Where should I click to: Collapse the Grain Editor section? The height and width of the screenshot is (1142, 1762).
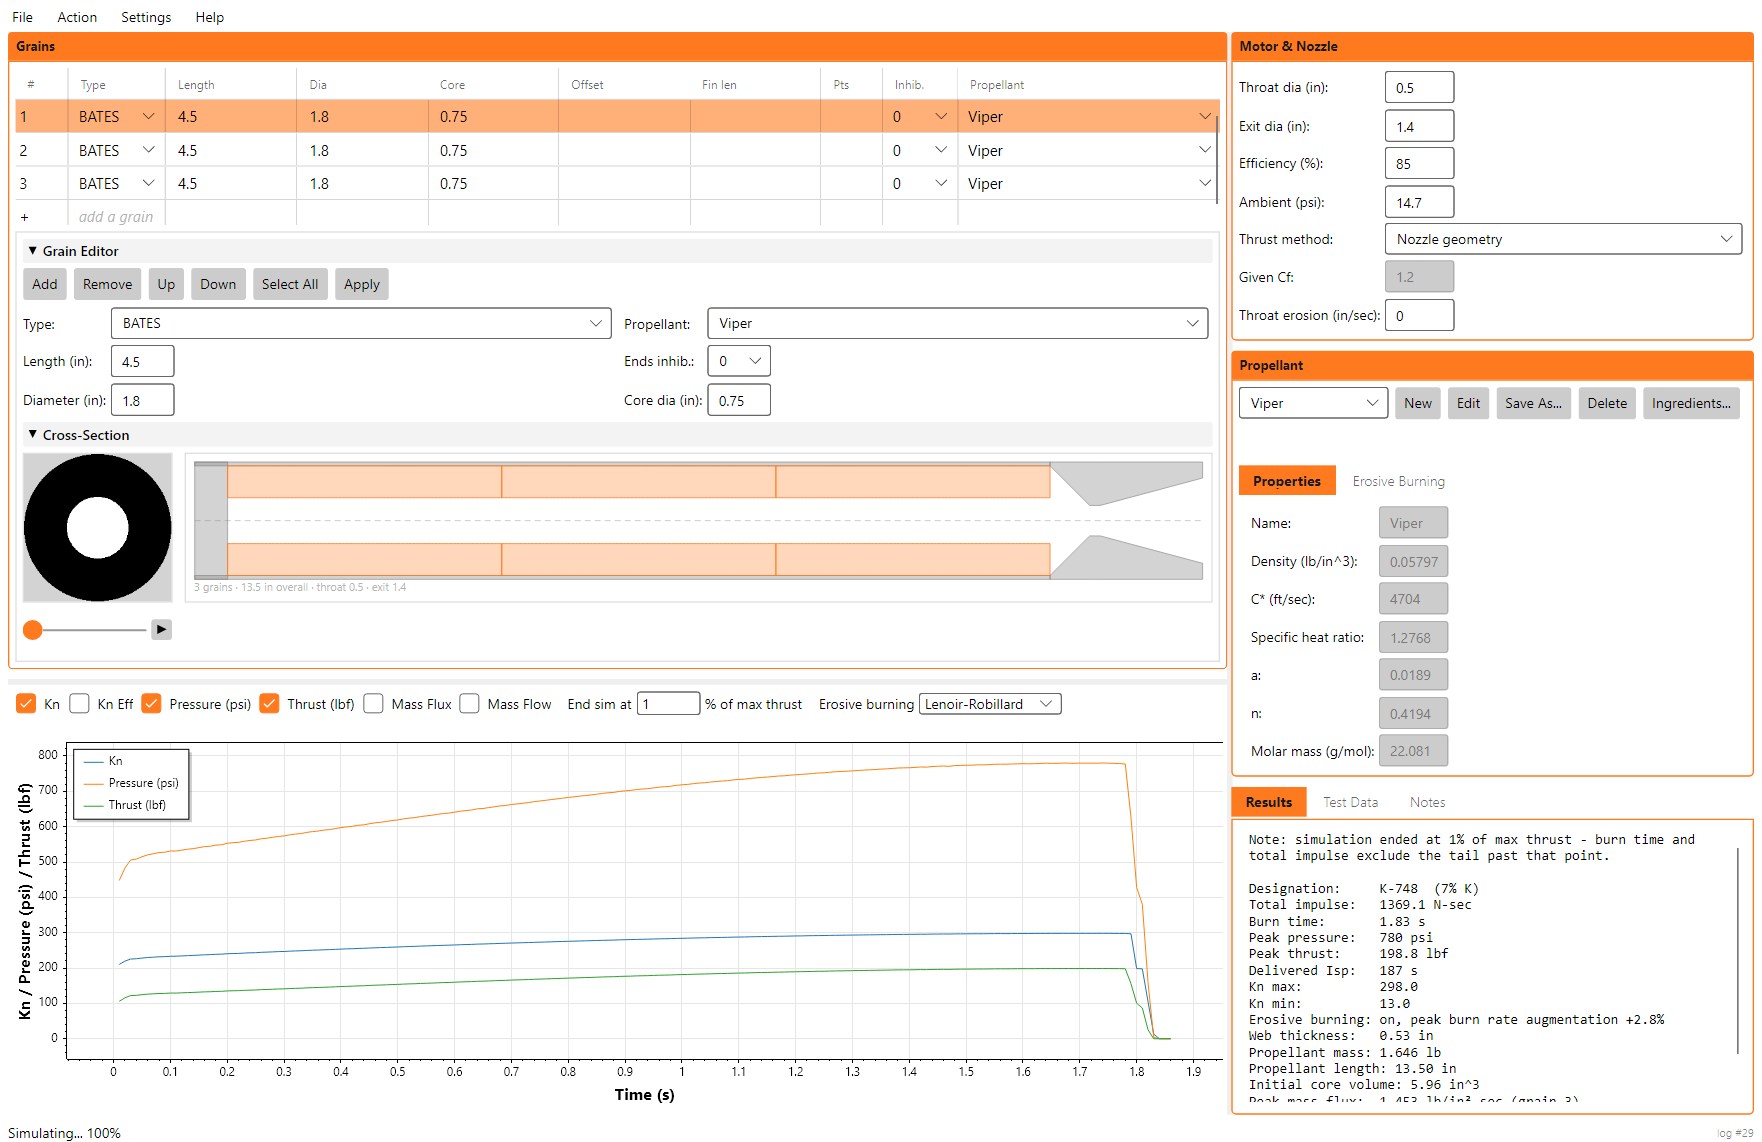click(33, 251)
